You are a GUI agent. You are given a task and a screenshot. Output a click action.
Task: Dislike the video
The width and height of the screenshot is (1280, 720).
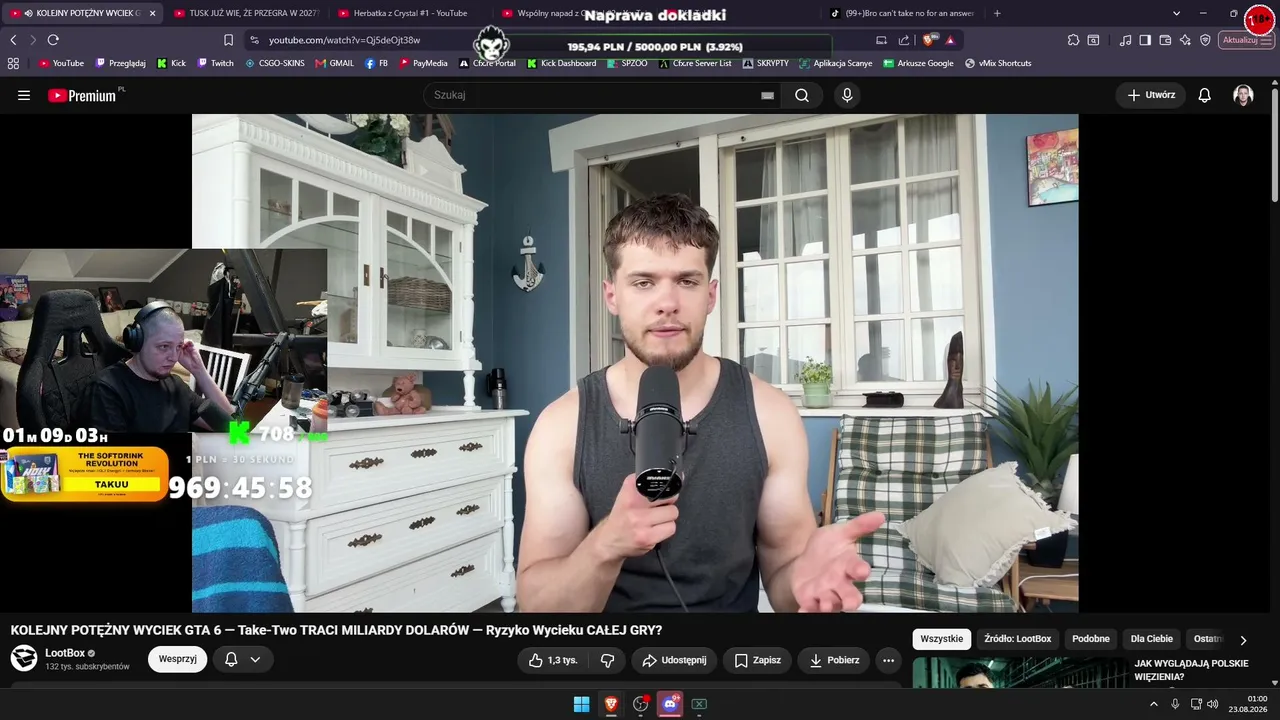pyautogui.click(x=607, y=660)
